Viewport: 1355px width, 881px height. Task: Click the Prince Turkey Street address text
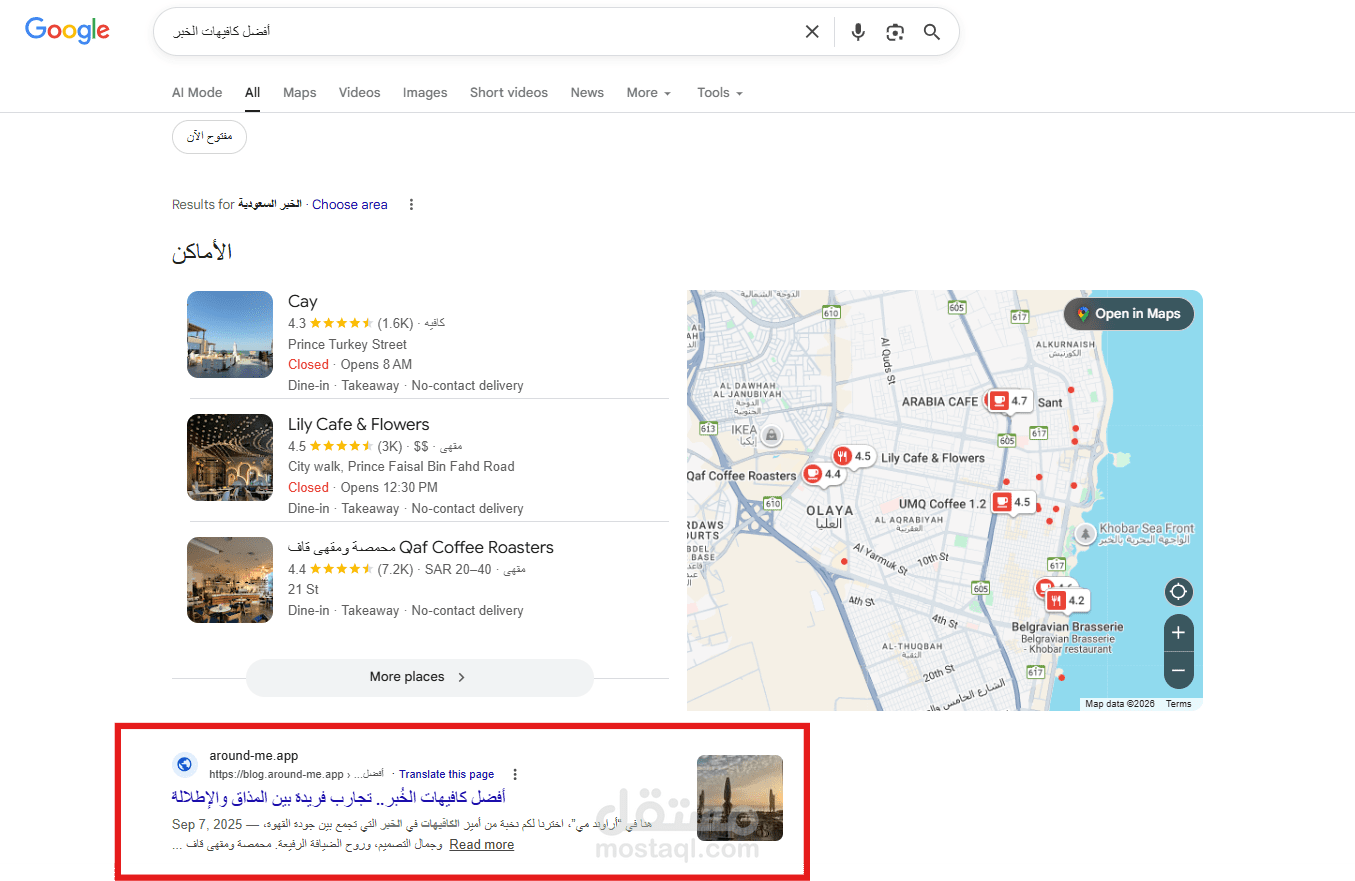347,344
